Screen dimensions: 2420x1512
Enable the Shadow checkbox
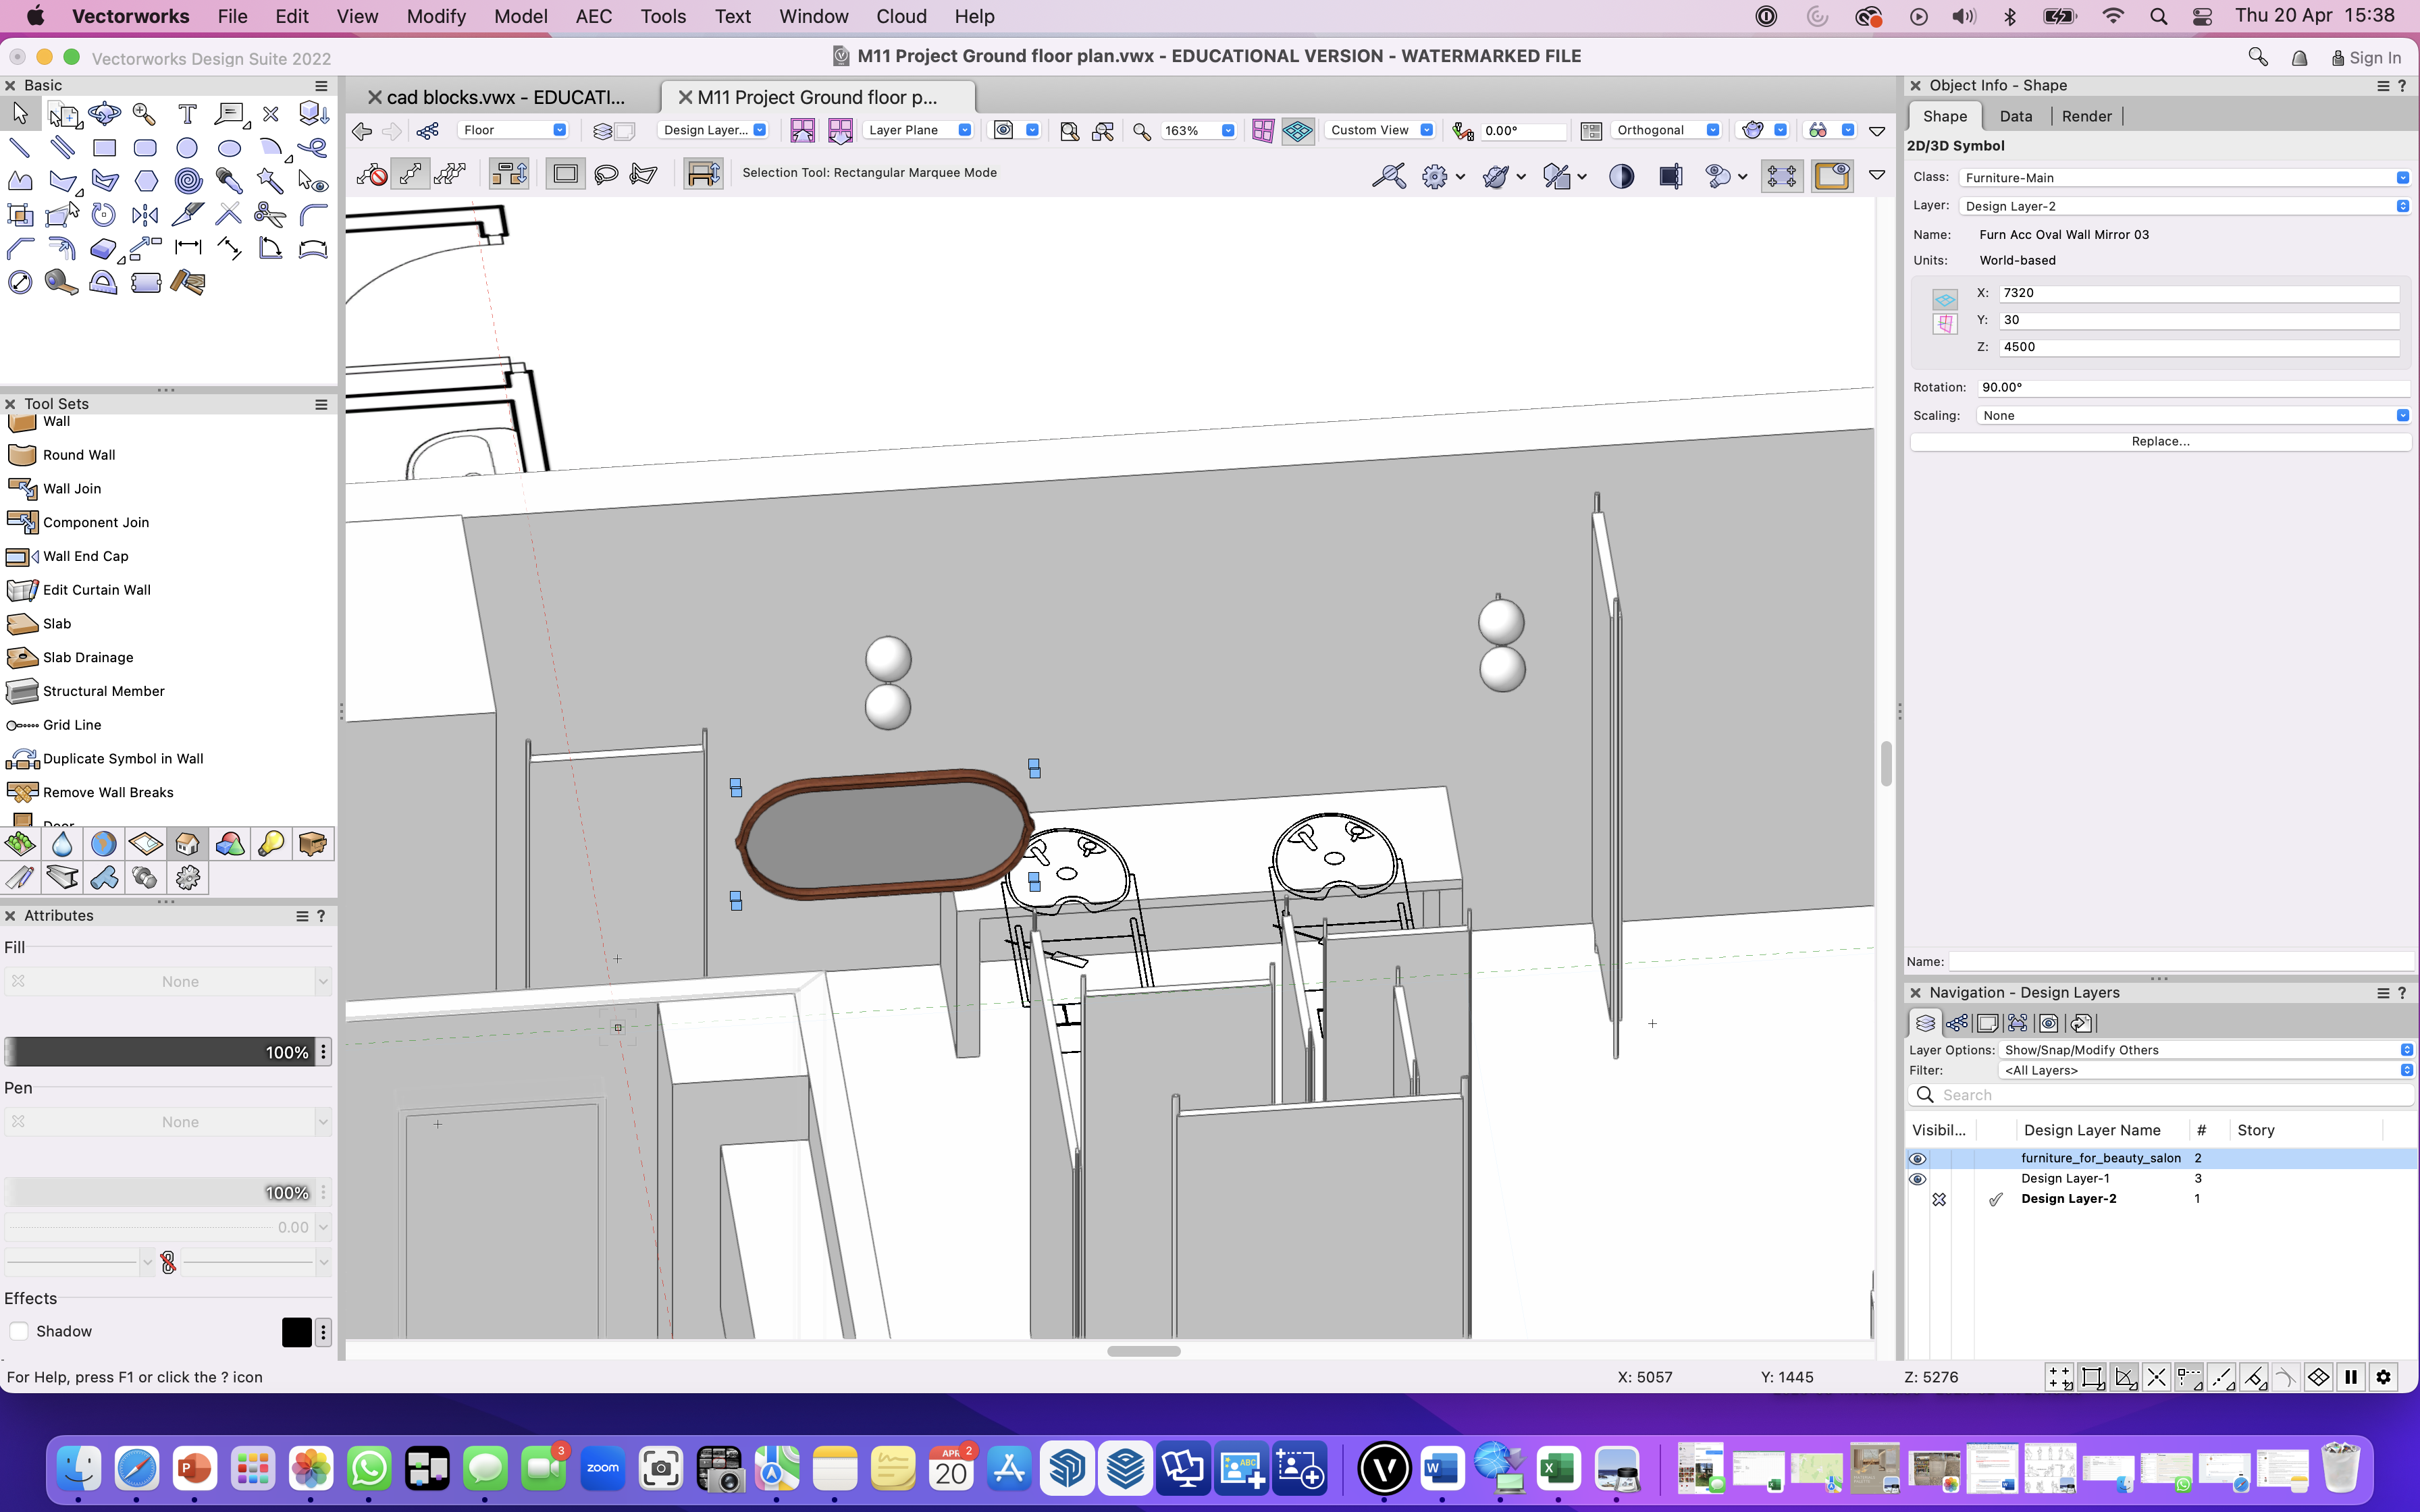(x=19, y=1331)
